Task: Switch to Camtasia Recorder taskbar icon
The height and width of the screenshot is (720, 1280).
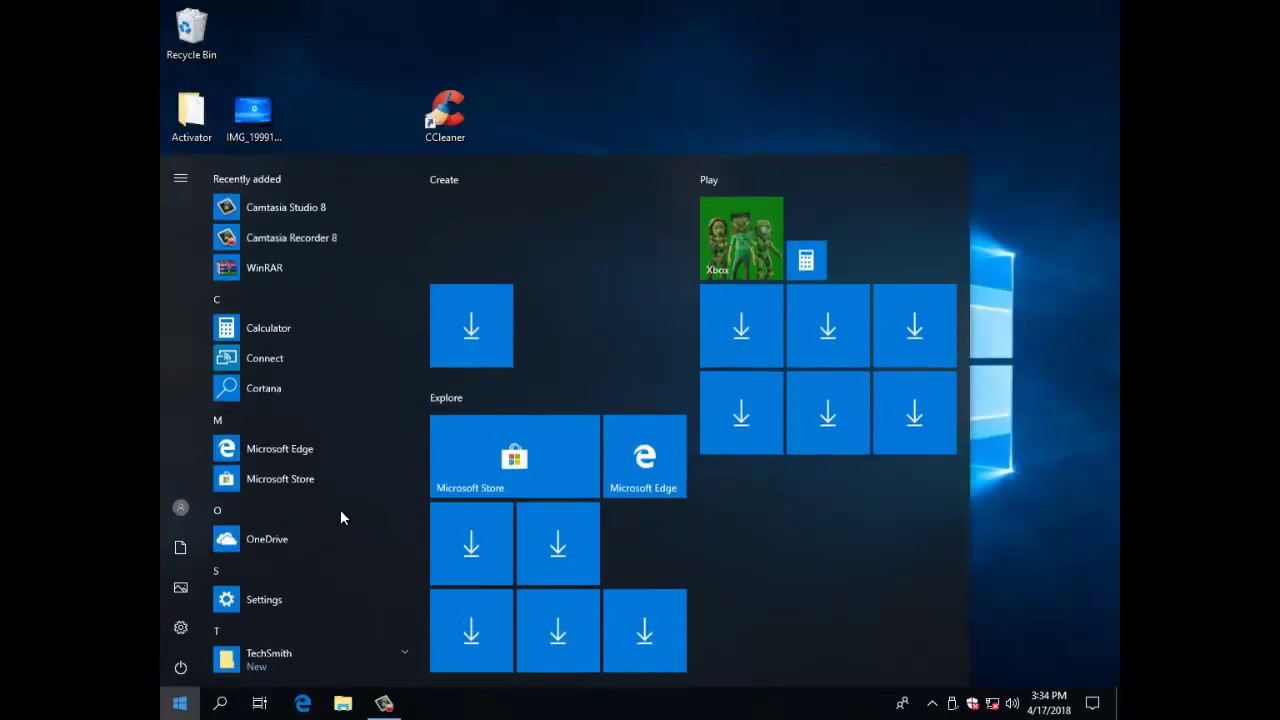Action: click(384, 704)
